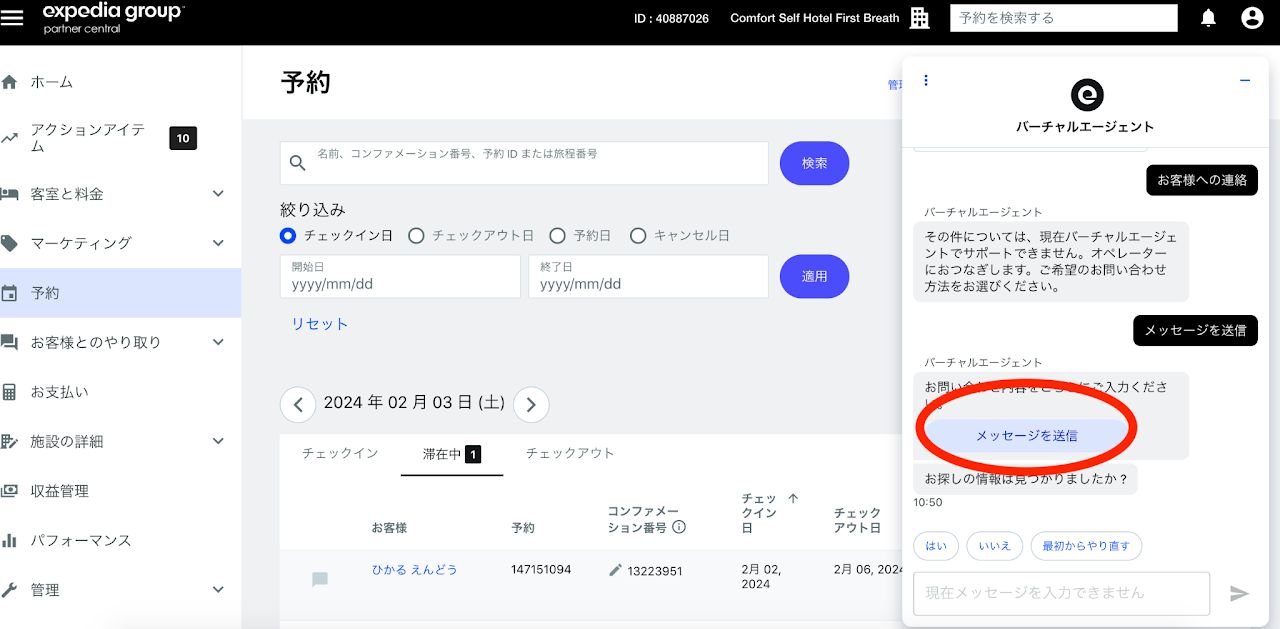Image resolution: width=1280 pixels, height=629 pixels.
Task: Minimize the virtual agent chat panel
Action: point(1245,80)
